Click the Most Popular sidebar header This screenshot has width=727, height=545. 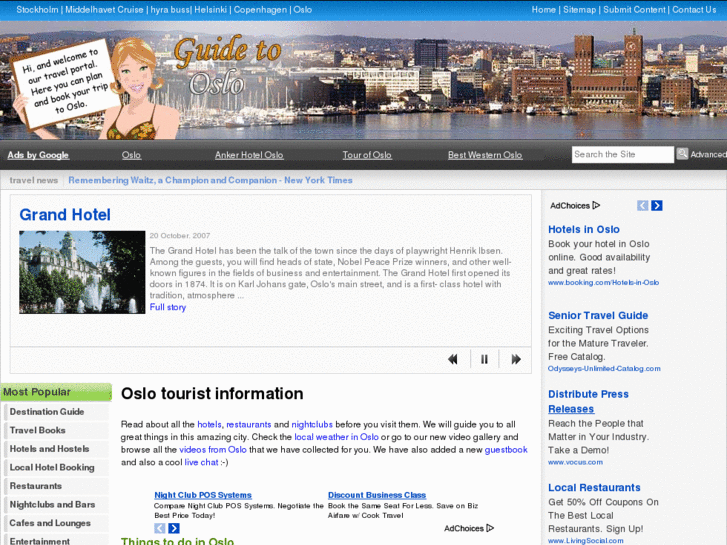click(56, 392)
